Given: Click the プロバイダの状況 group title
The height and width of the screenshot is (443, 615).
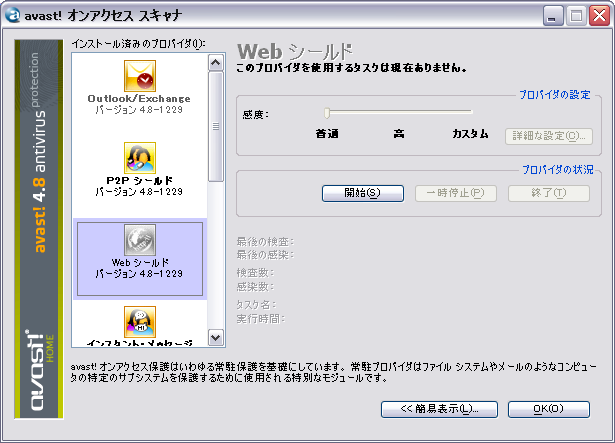Looking at the screenshot, I should point(558,170).
